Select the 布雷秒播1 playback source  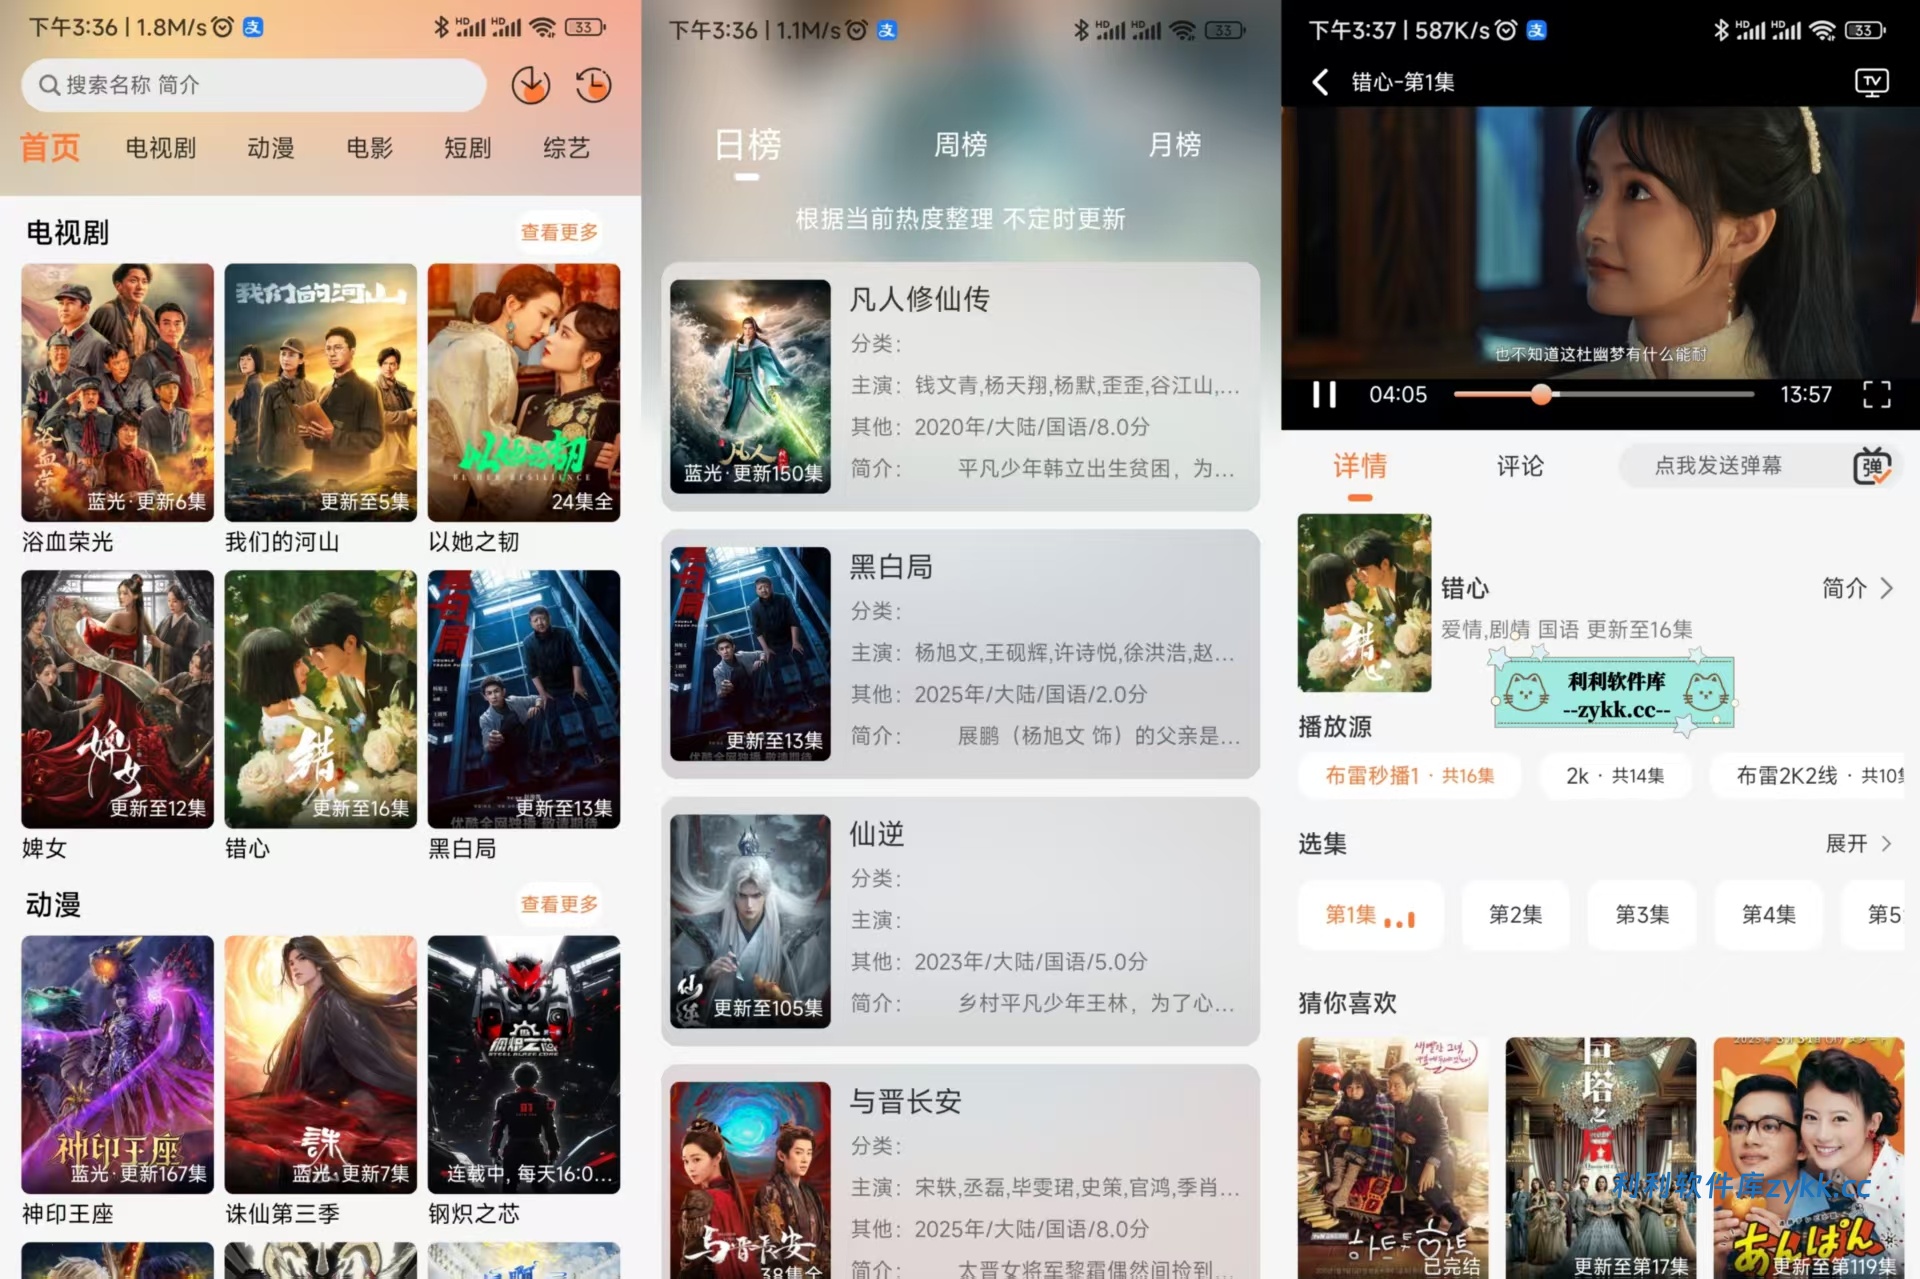tap(1408, 775)
